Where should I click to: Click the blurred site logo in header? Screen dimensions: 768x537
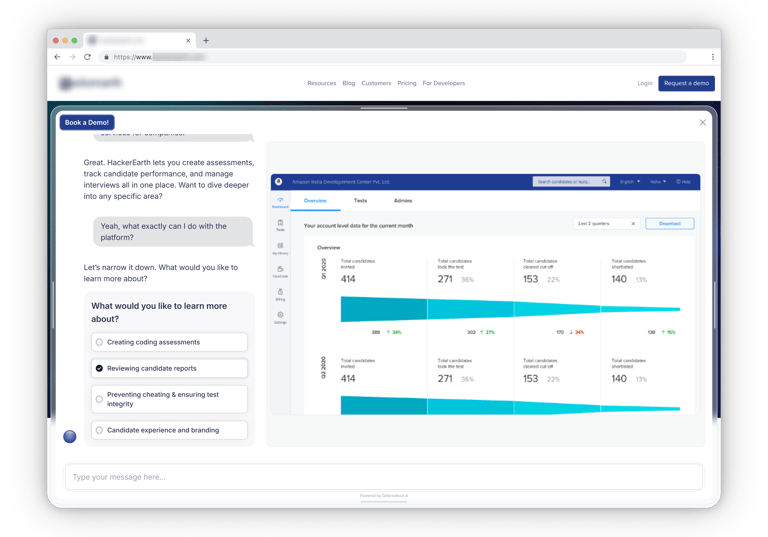(x=90, y=83)
